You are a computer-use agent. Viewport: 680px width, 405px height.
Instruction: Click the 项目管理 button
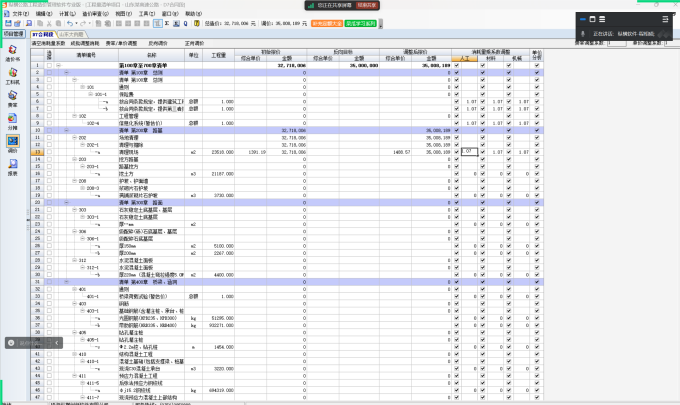14,34
